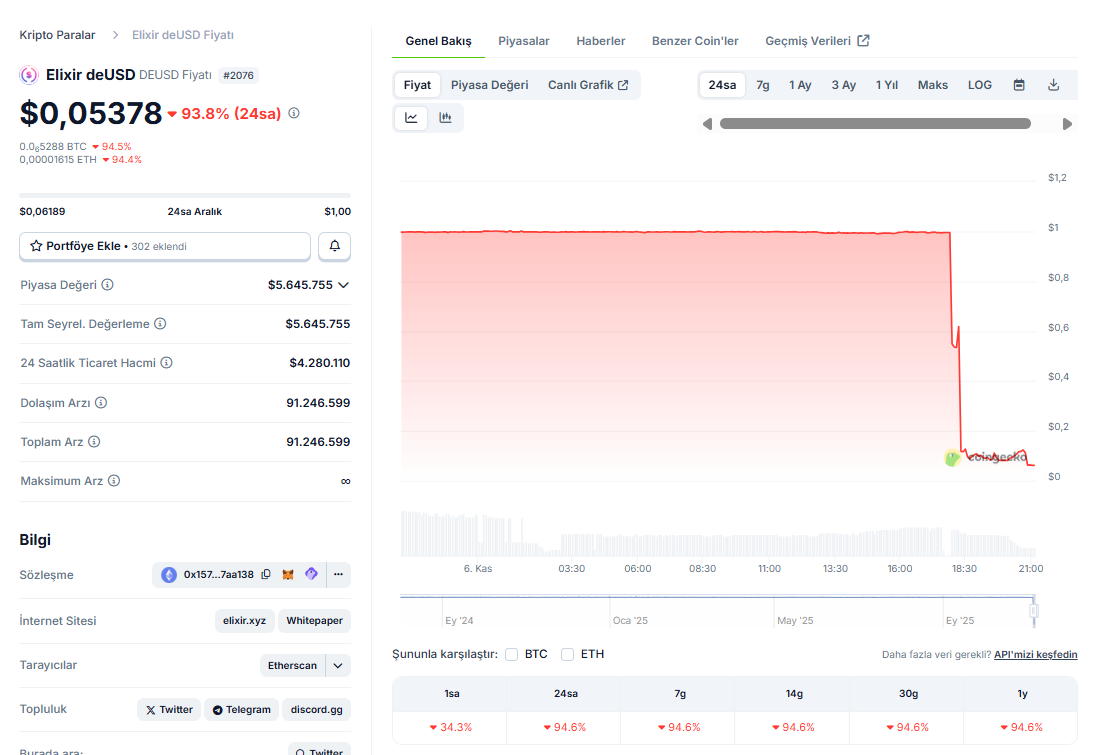Screen dimensions: 1097x755
Task: Tick the ETH comparison checkbox
Action: click(x=567, y=654)
